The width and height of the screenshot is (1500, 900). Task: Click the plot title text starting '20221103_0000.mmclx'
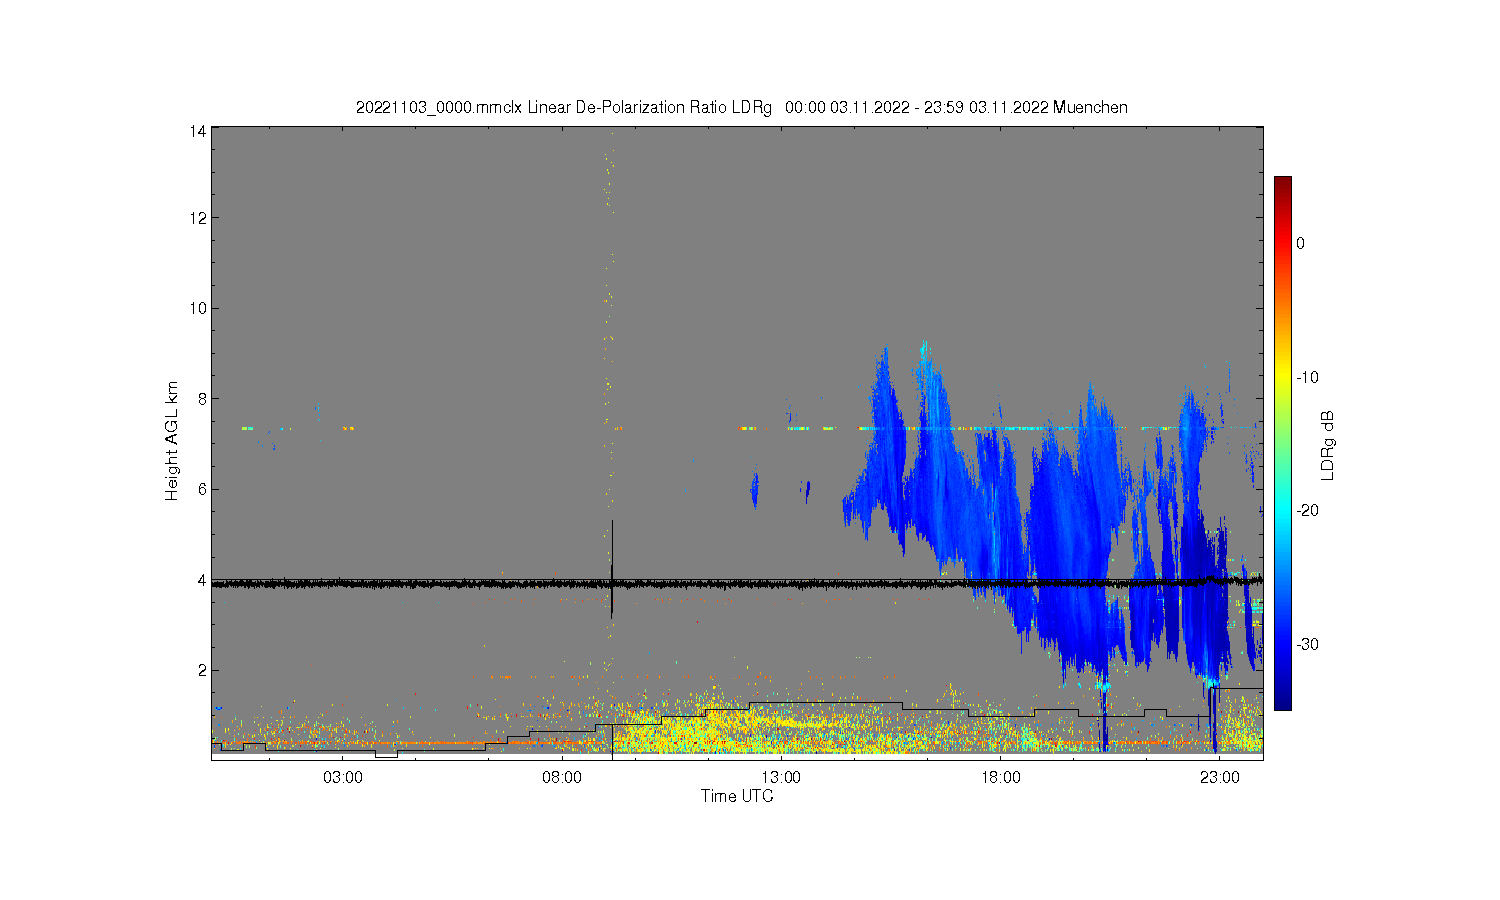[x=741, y=107]
